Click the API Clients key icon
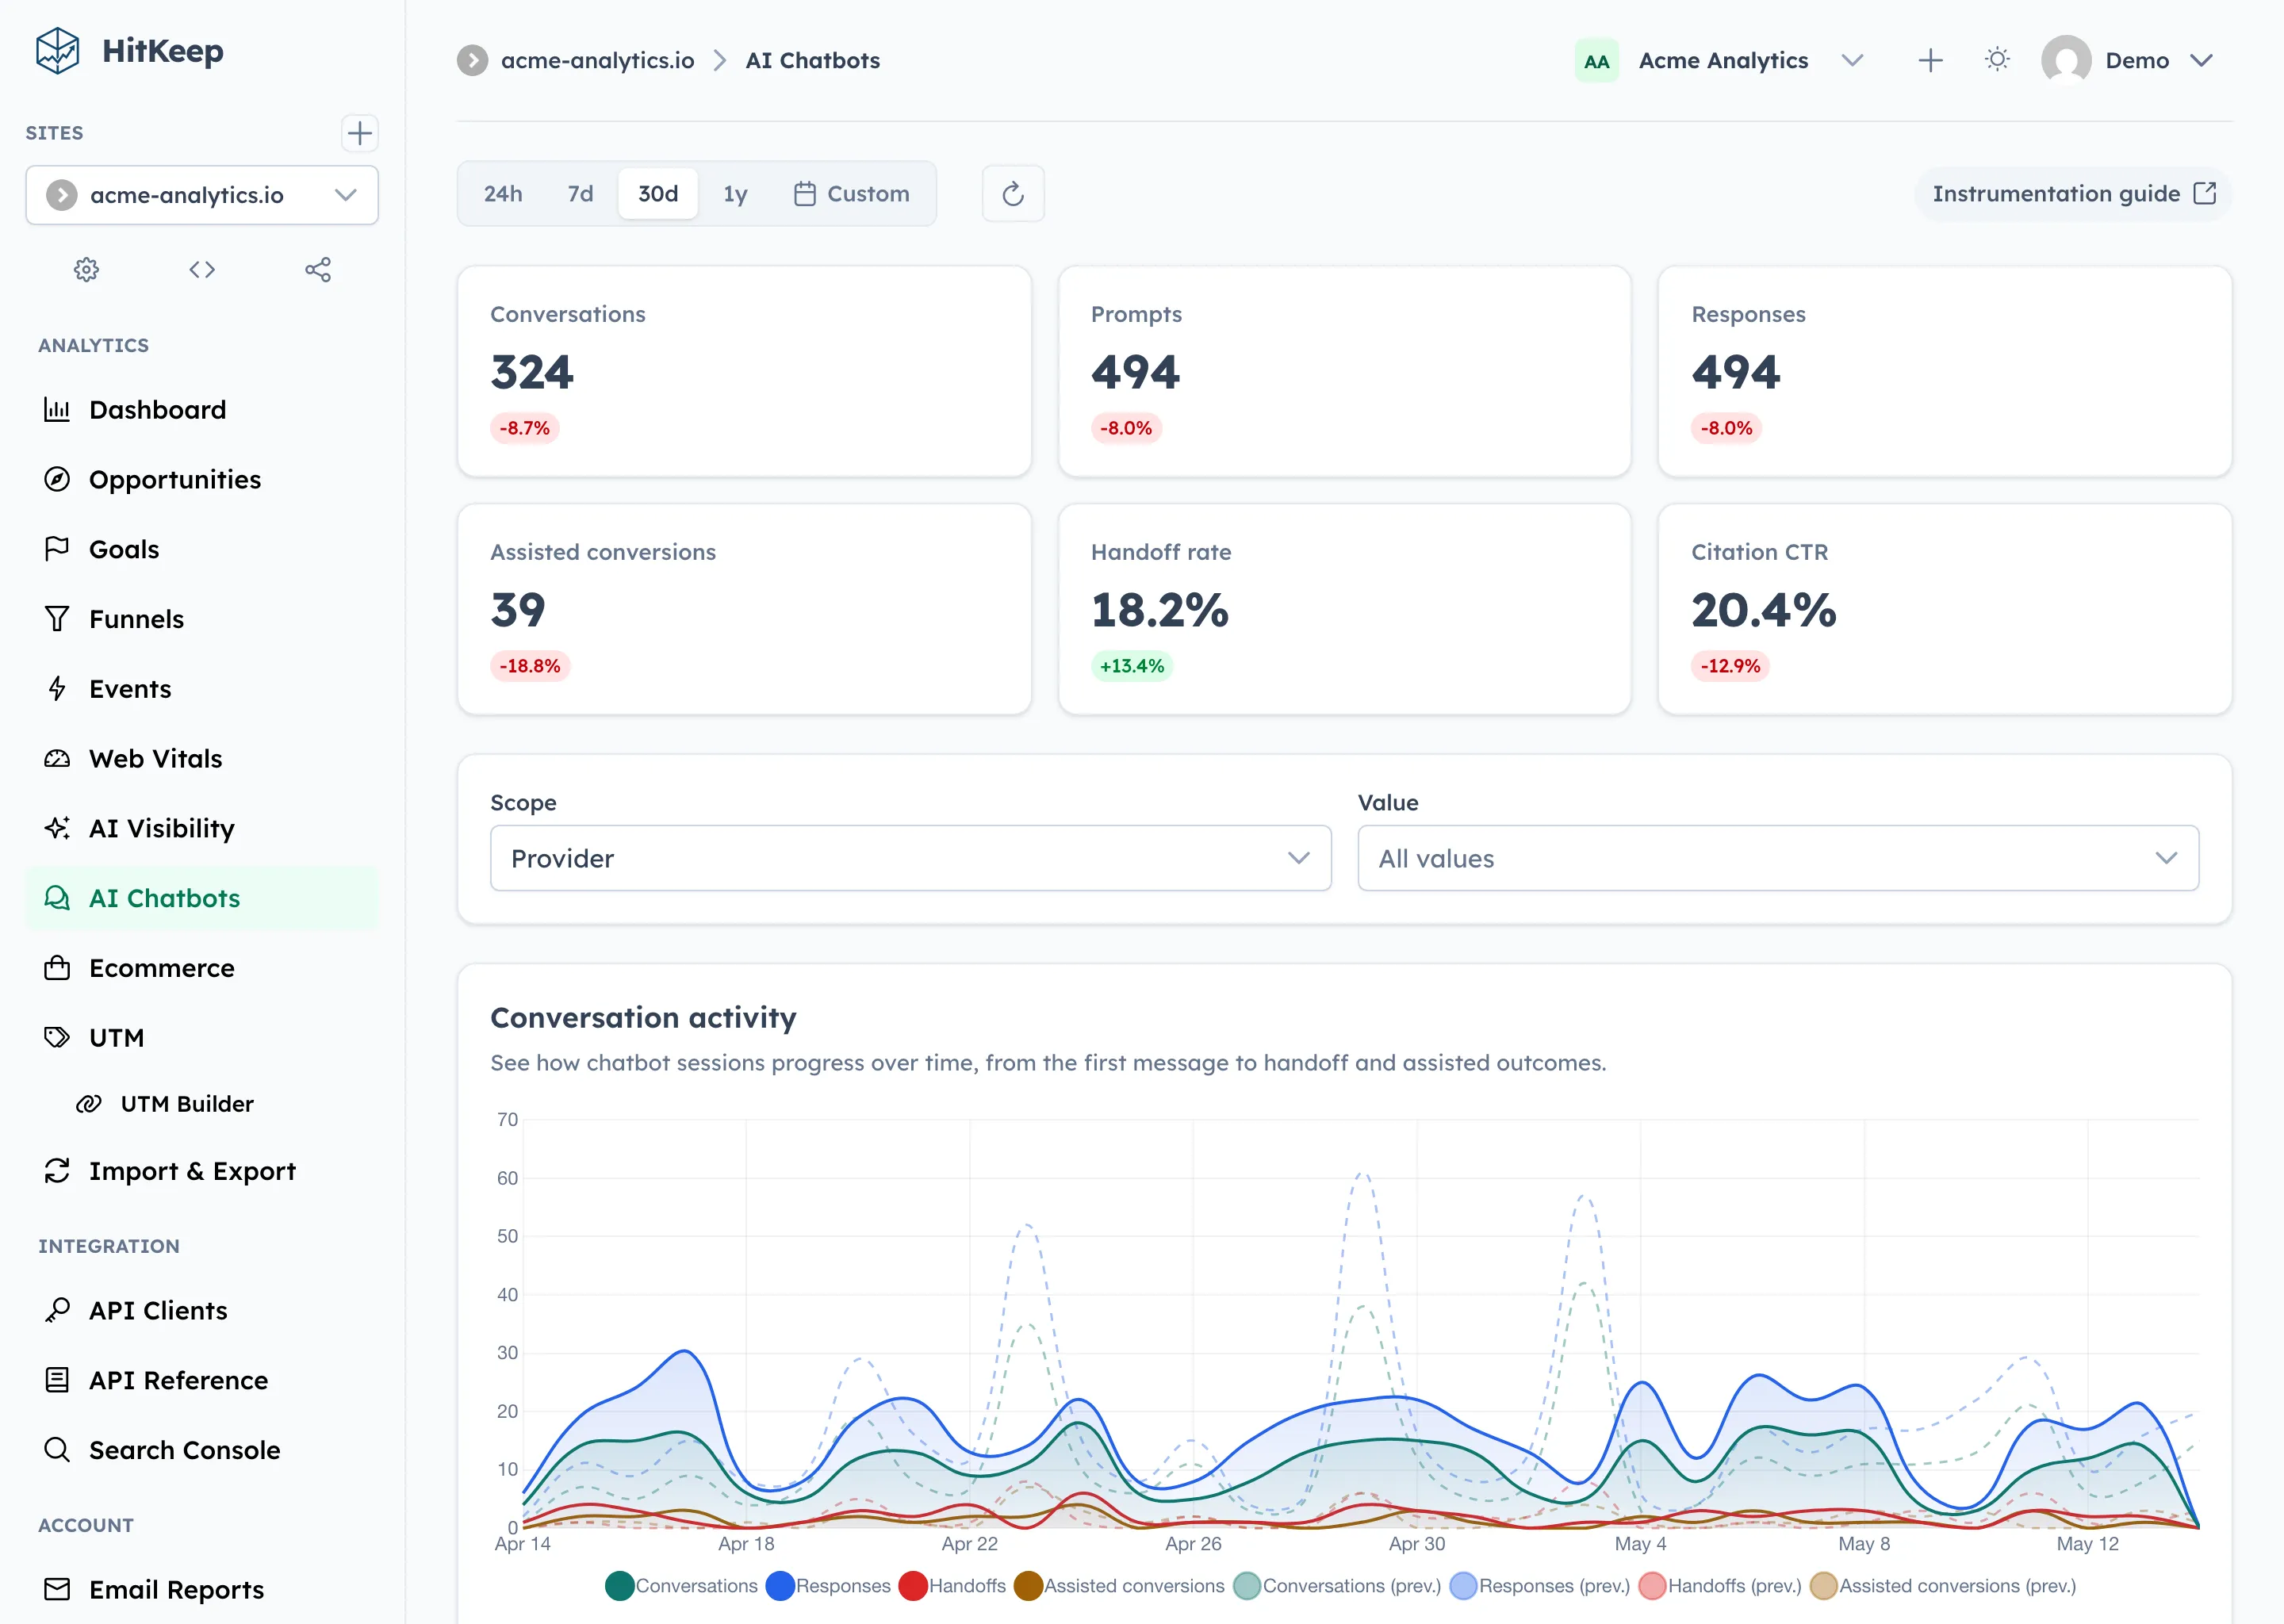Screen dimensions: 2284x1624 pyautogui.click(x=57, y=1310)
